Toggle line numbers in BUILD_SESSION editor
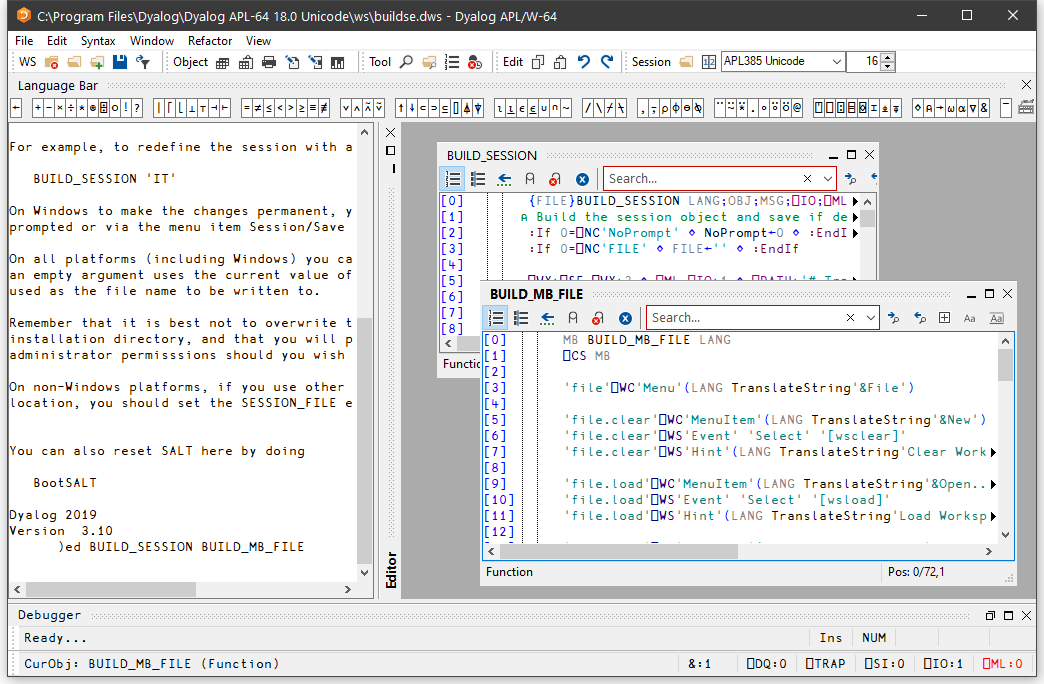Viewport: 1044px width, 684px height. point(453,179)
